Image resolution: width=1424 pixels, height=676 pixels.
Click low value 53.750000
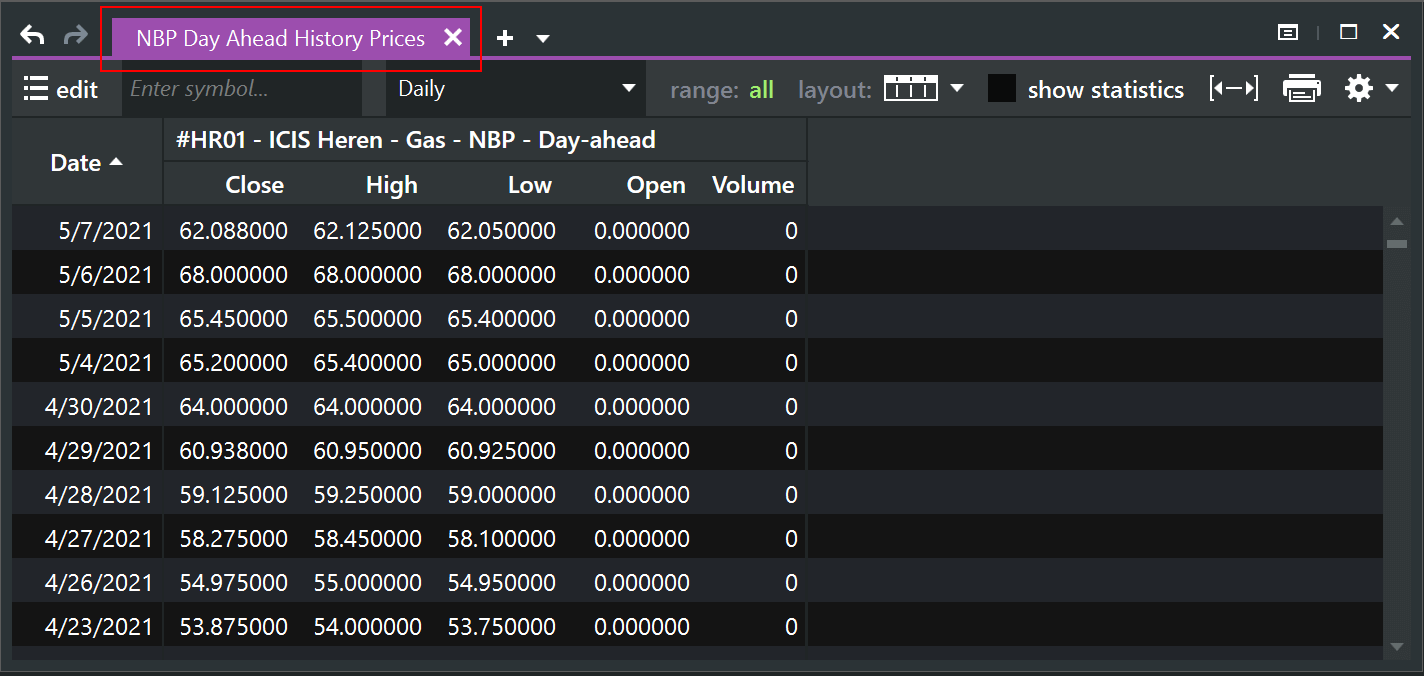coord(501,627)
